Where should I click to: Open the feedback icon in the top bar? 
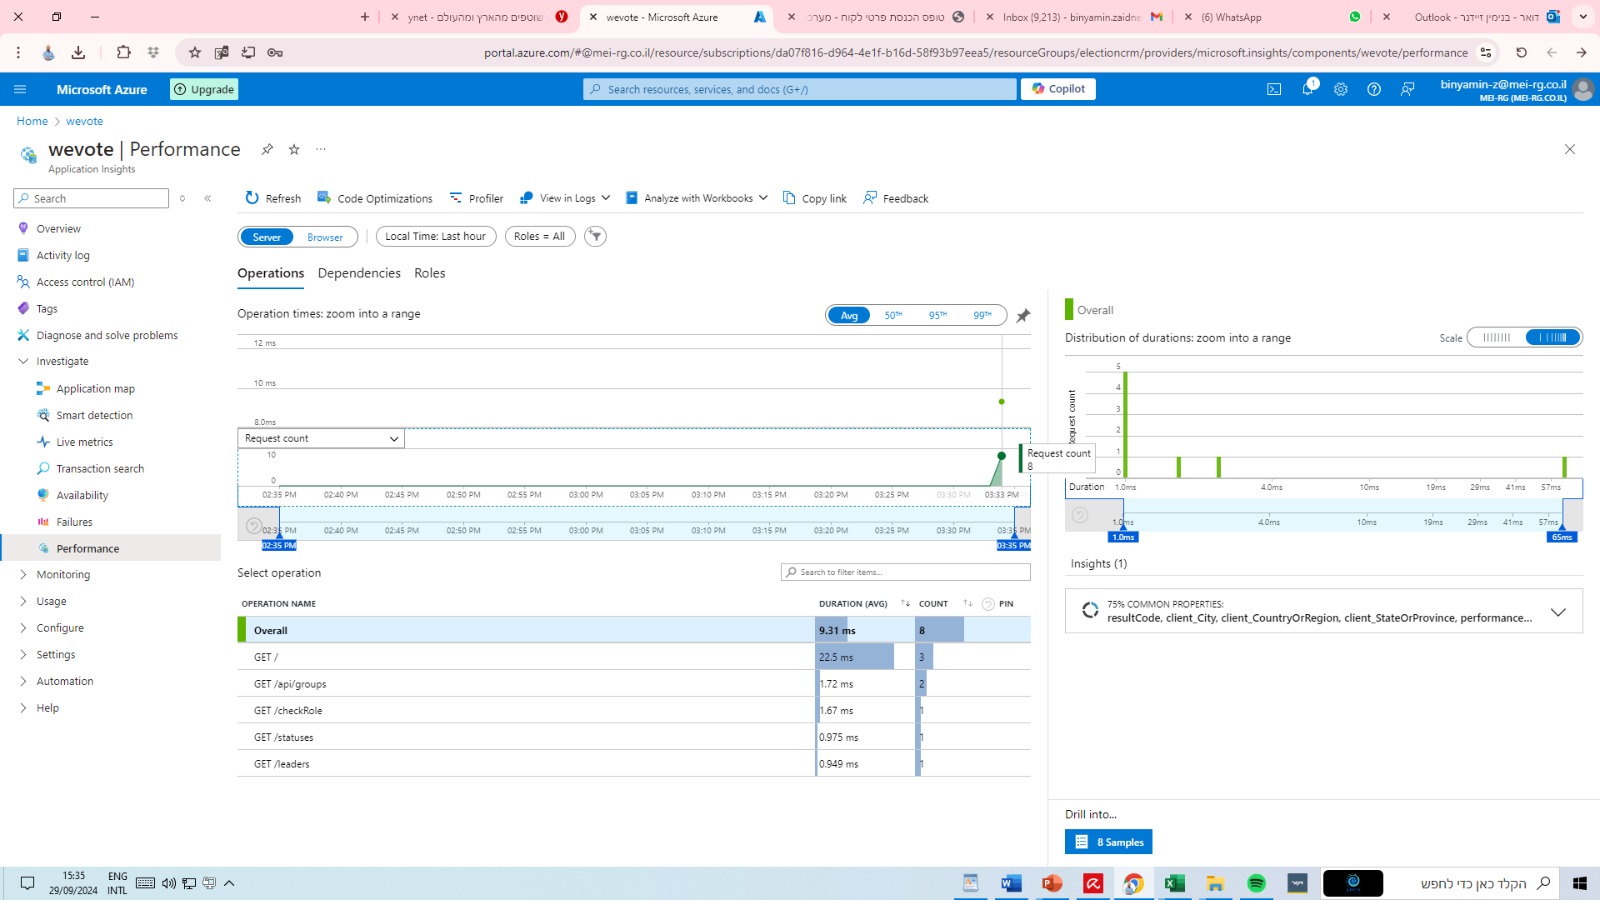(1407, 89)
